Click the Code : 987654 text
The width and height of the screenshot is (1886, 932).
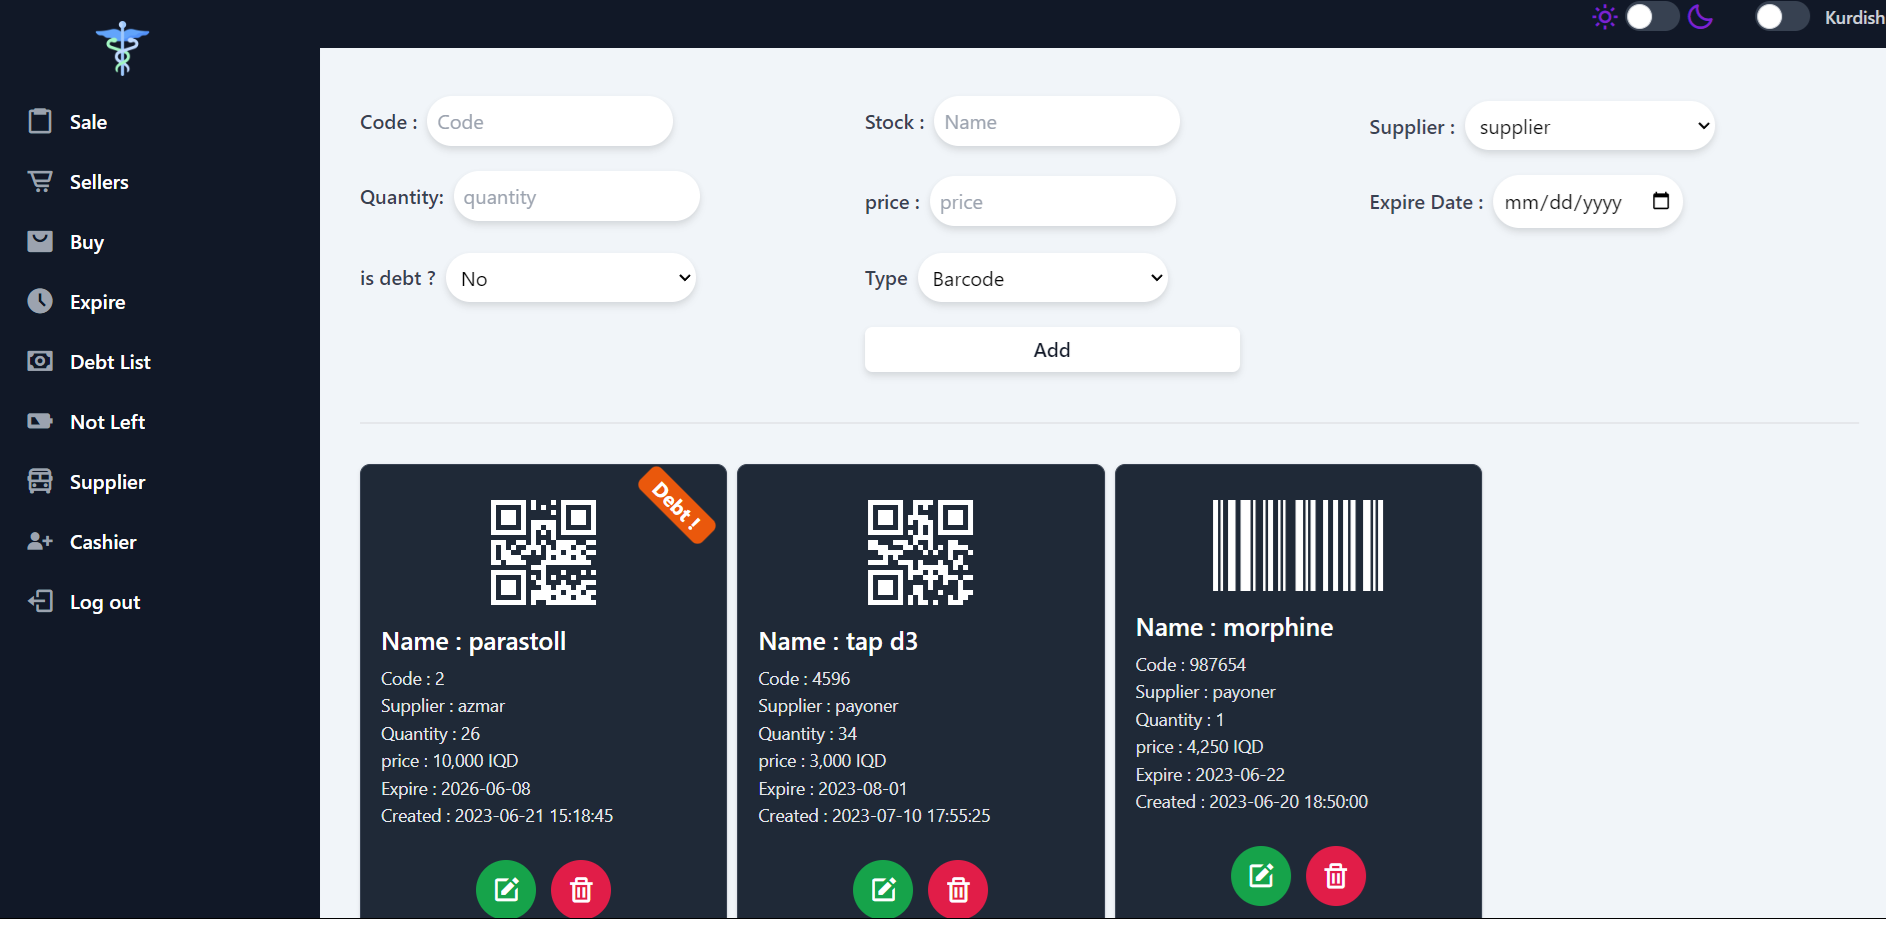pos(1191,664)
